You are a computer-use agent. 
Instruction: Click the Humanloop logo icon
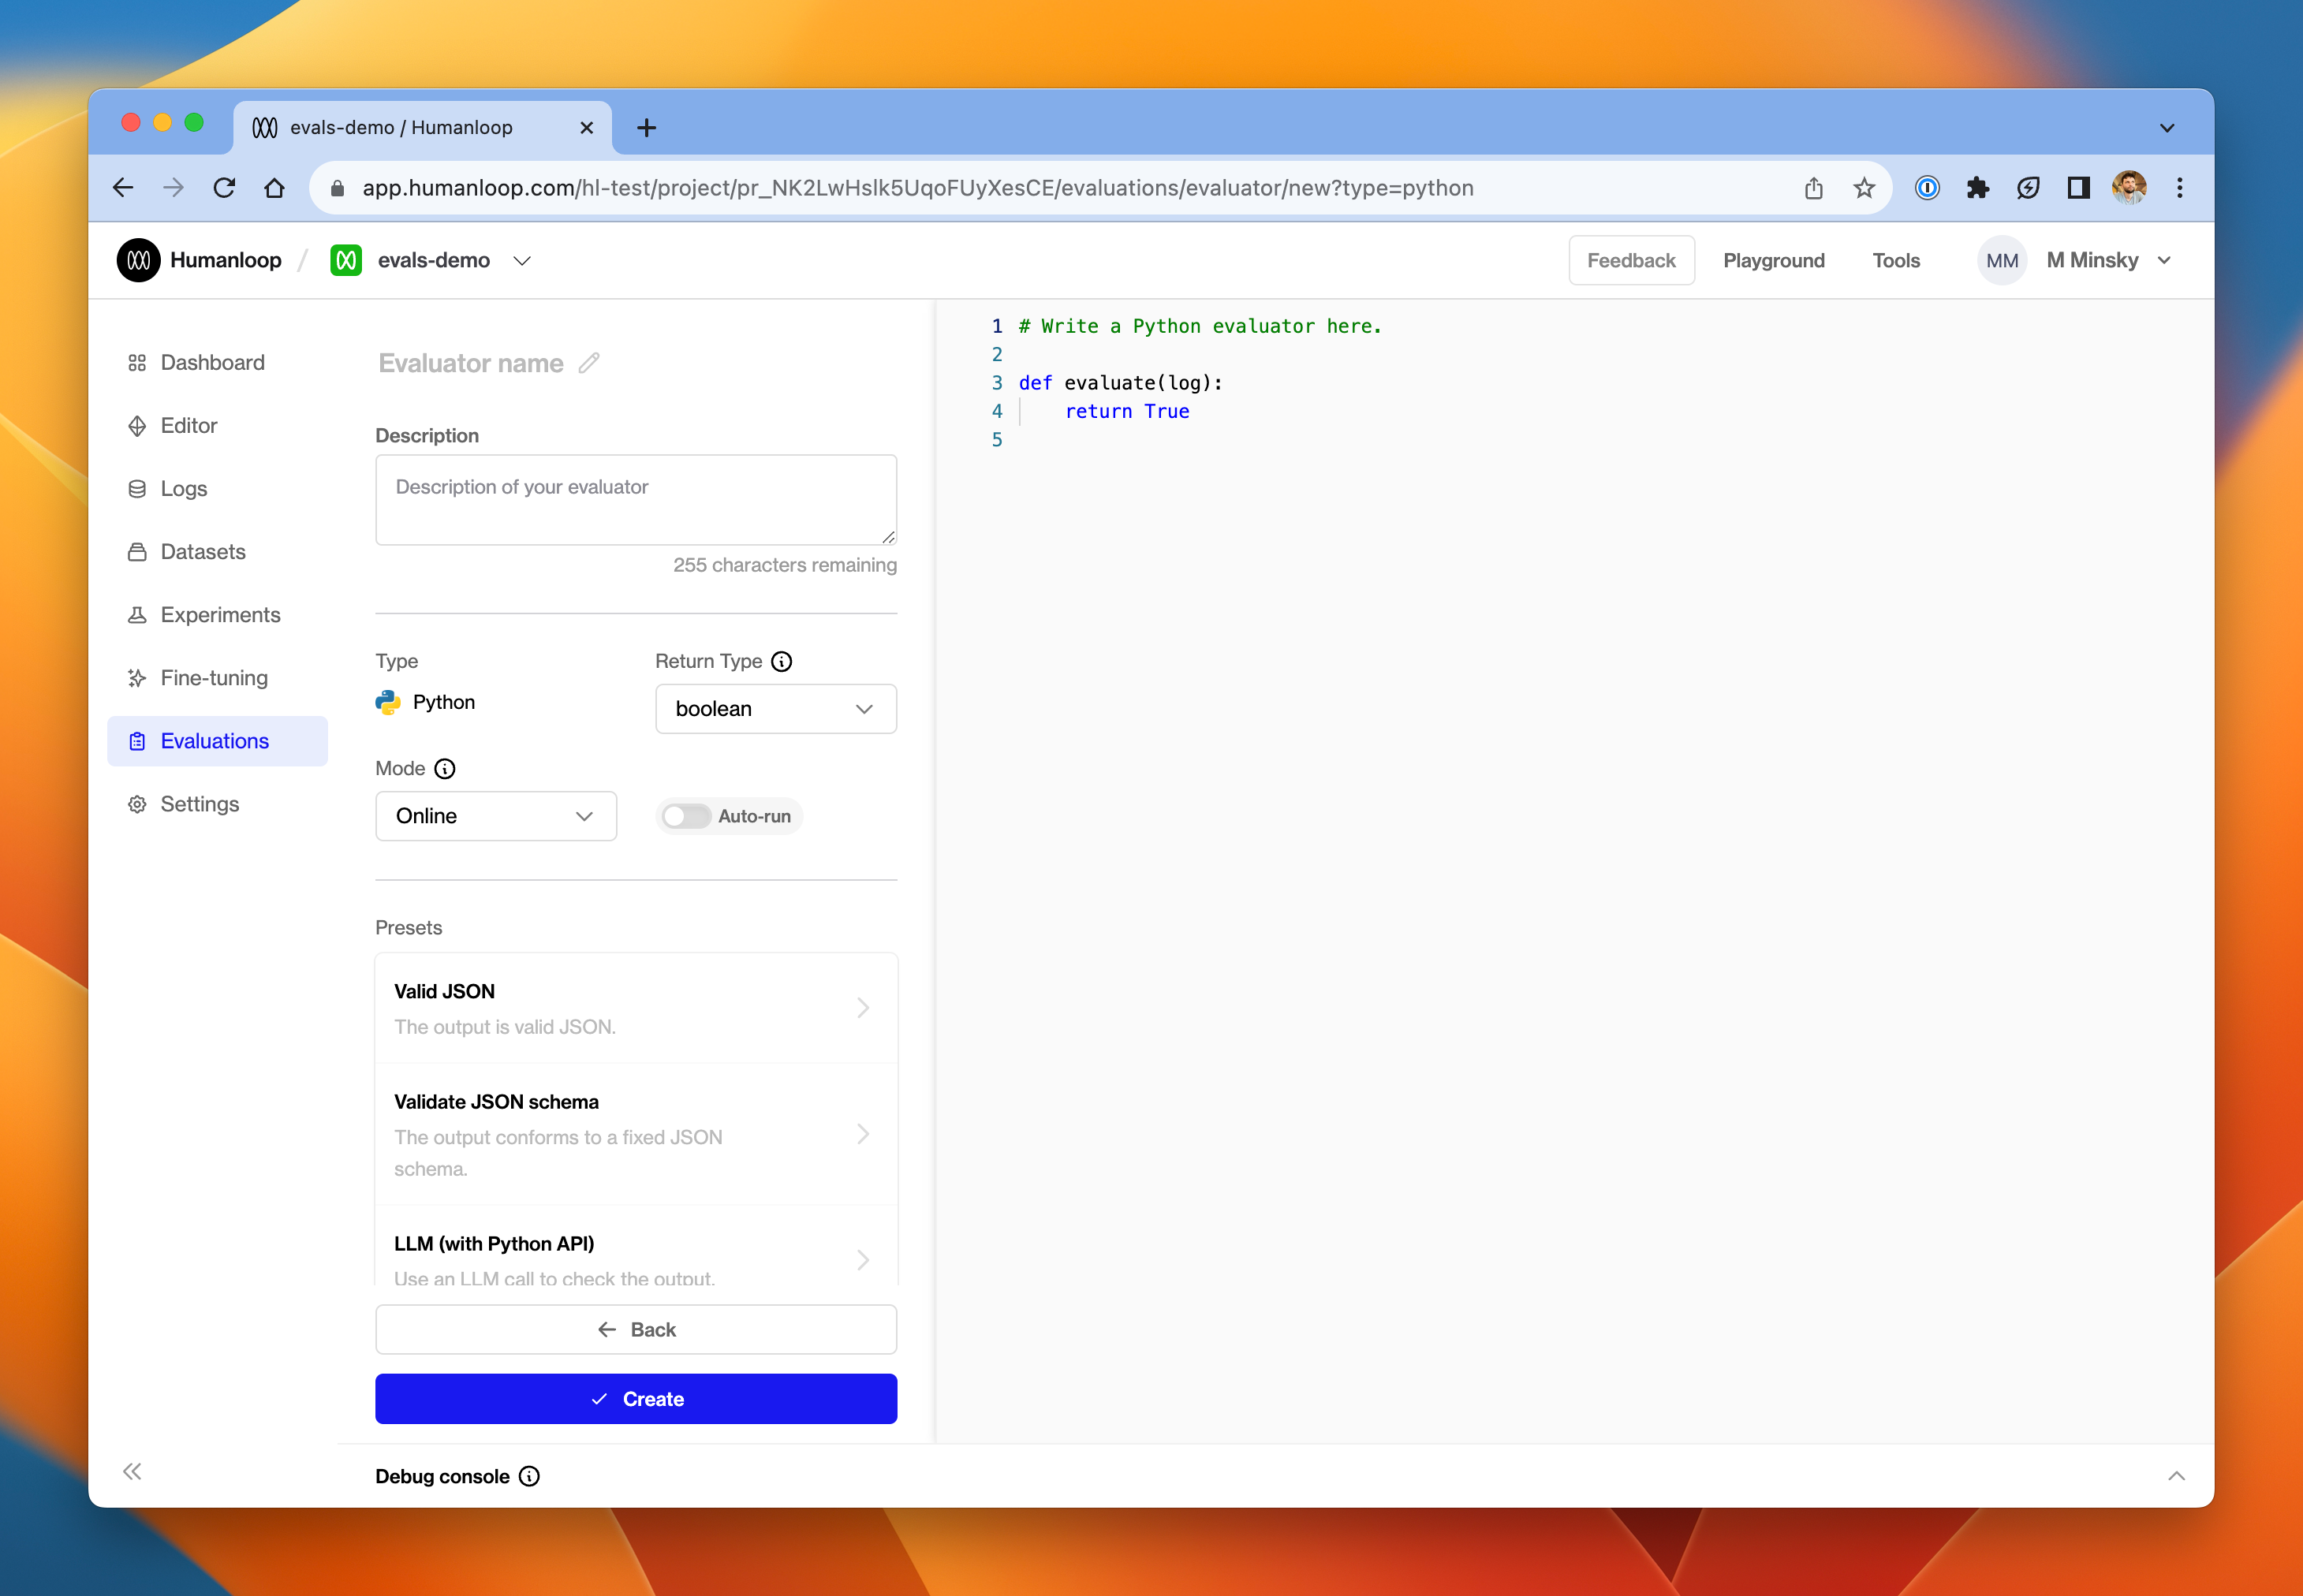tap(138, 260)
